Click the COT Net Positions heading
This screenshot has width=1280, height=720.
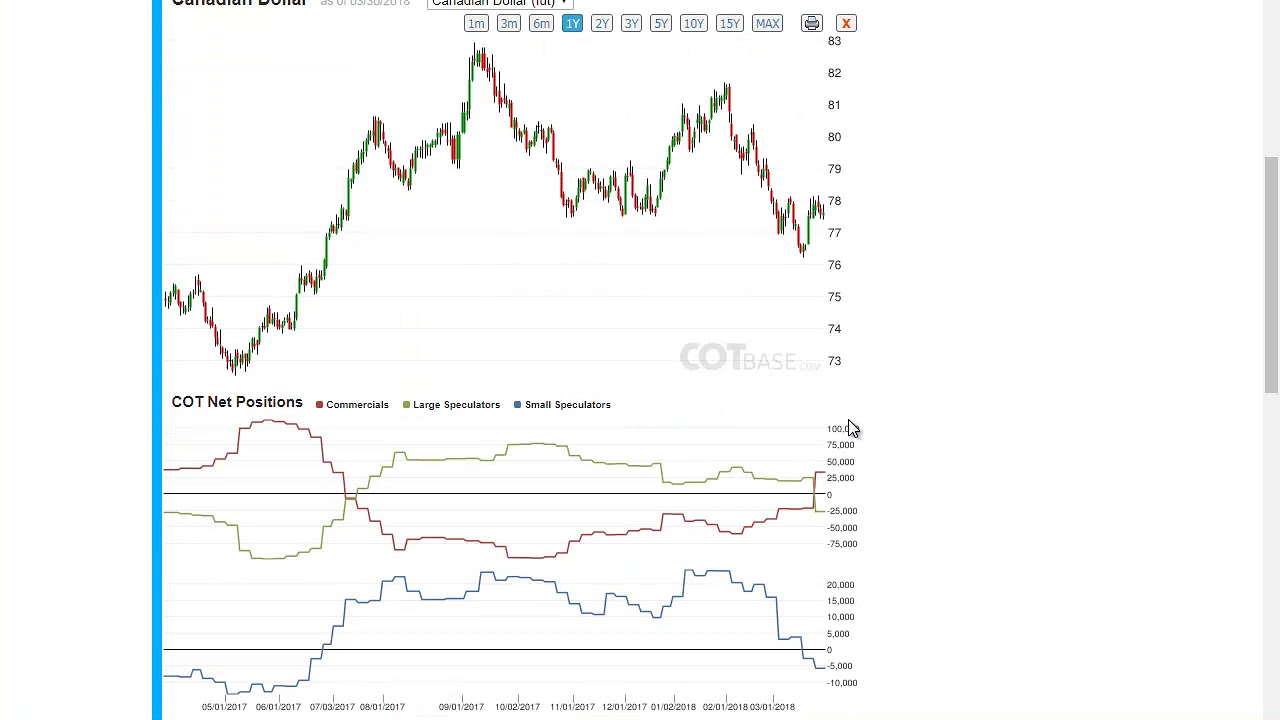click(237, 402)
